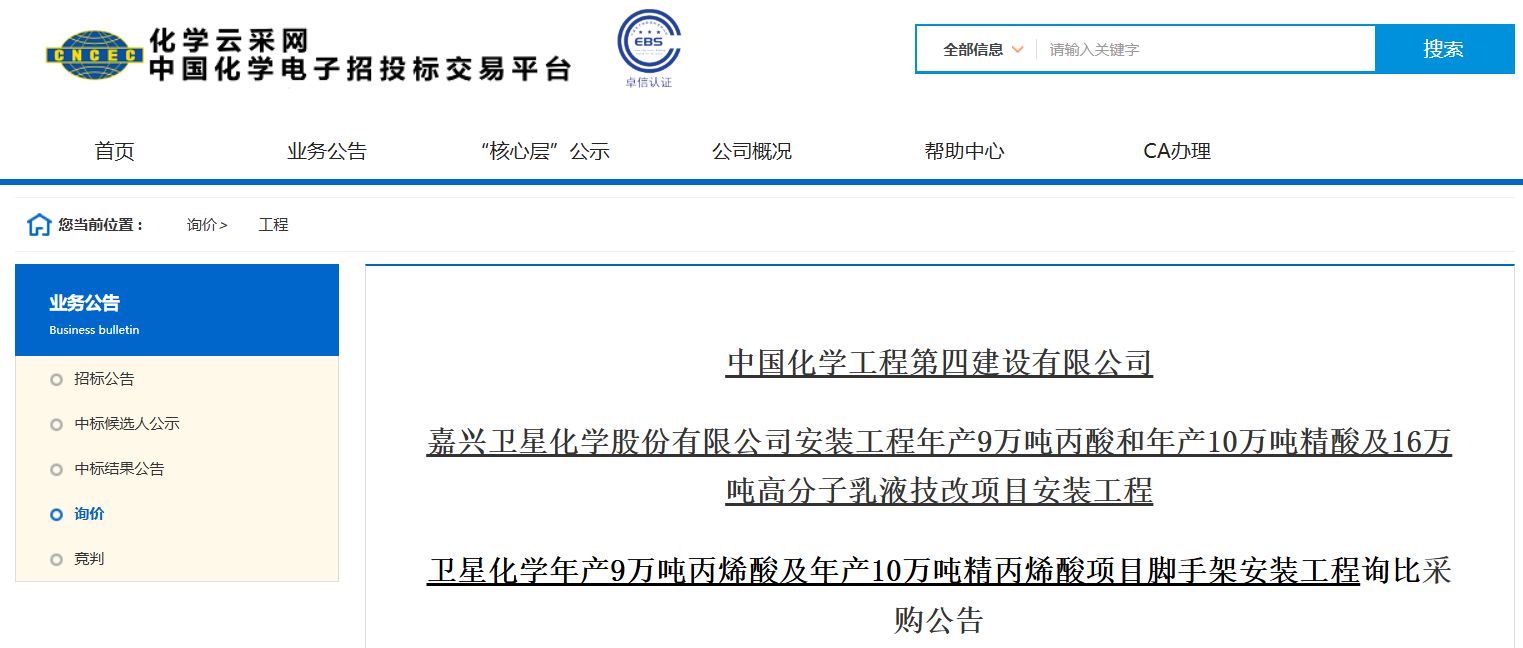Image resolution: width=1523 pixels, height=648 pixels.
Task: Select the 中标候选人公示 sidebar bullet
Action: tap(56, 424)
